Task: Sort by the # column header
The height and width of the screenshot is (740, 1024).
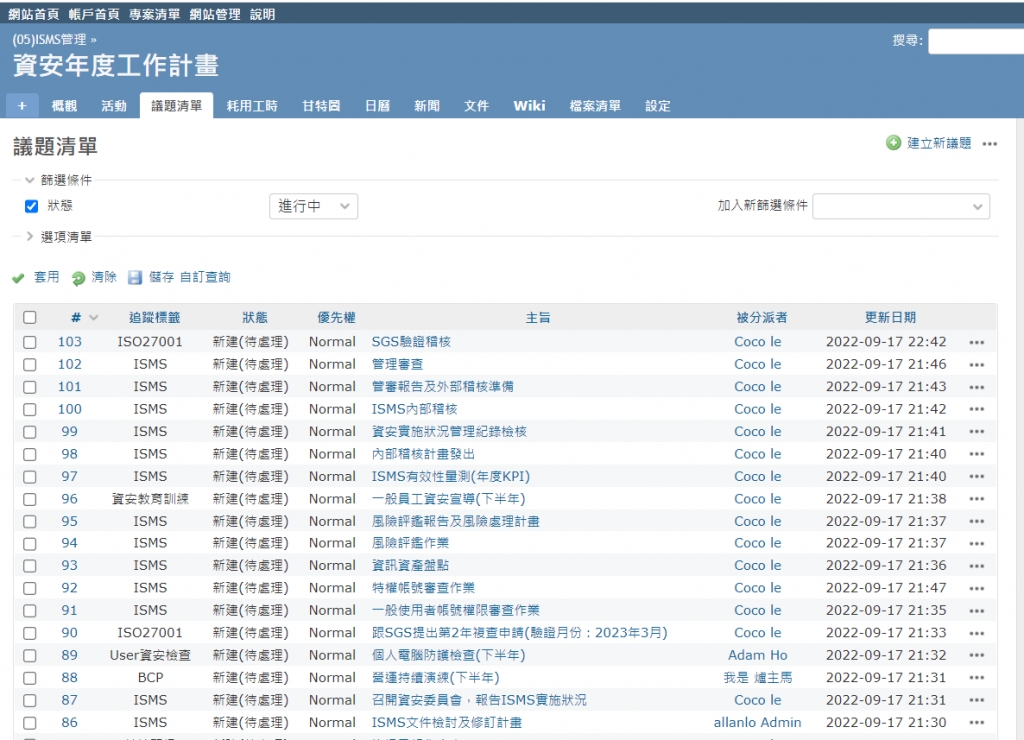Action: coord(76,318)
